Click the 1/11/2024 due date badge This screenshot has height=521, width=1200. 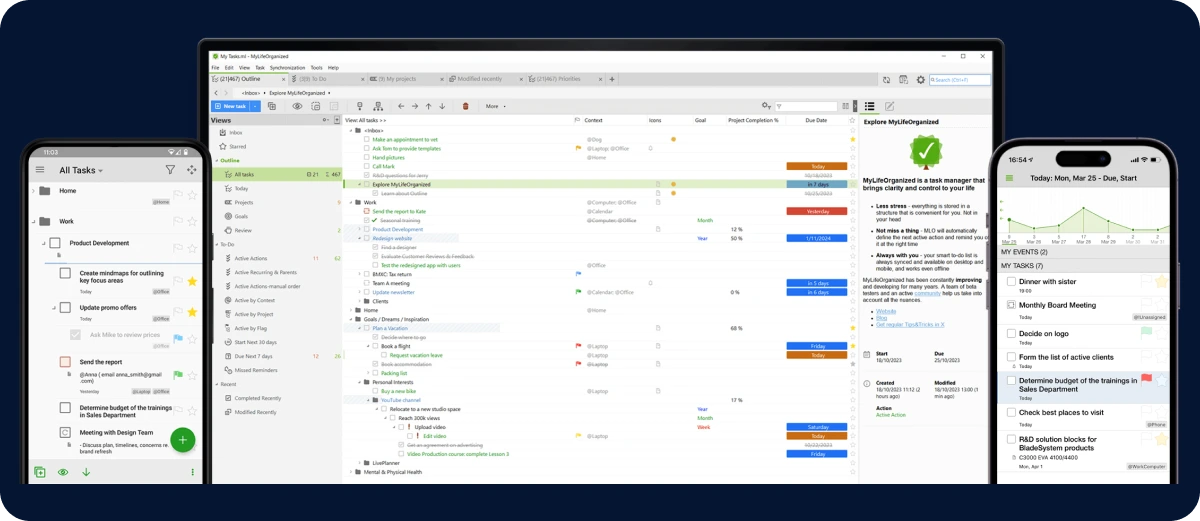[x=817, y=238]
